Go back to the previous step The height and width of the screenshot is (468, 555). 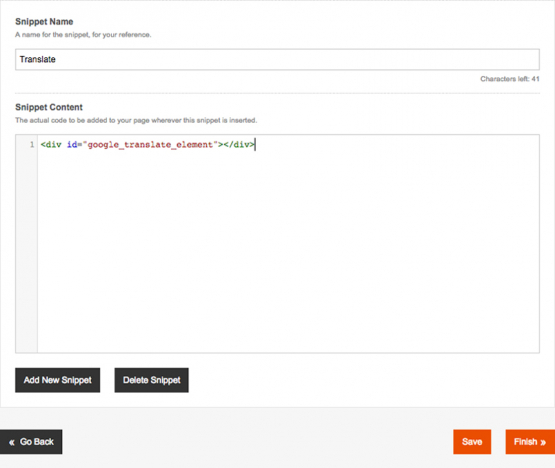point(31,442)
